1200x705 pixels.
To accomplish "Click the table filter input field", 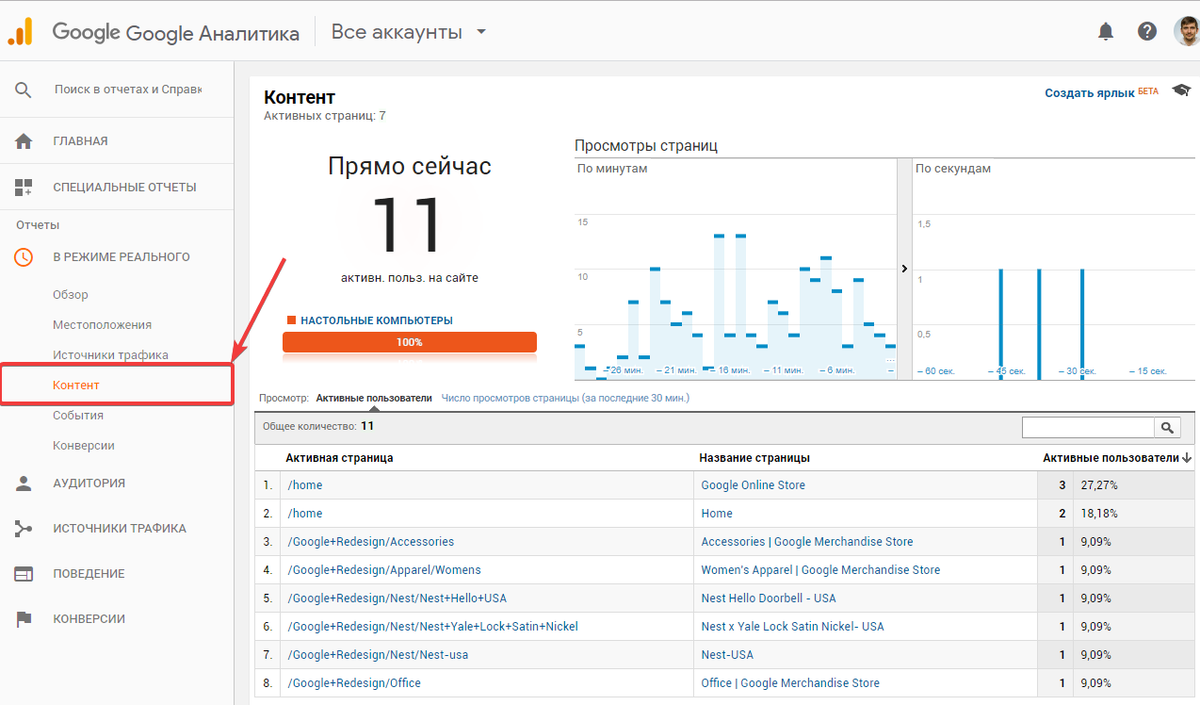I will point(1088,427).
